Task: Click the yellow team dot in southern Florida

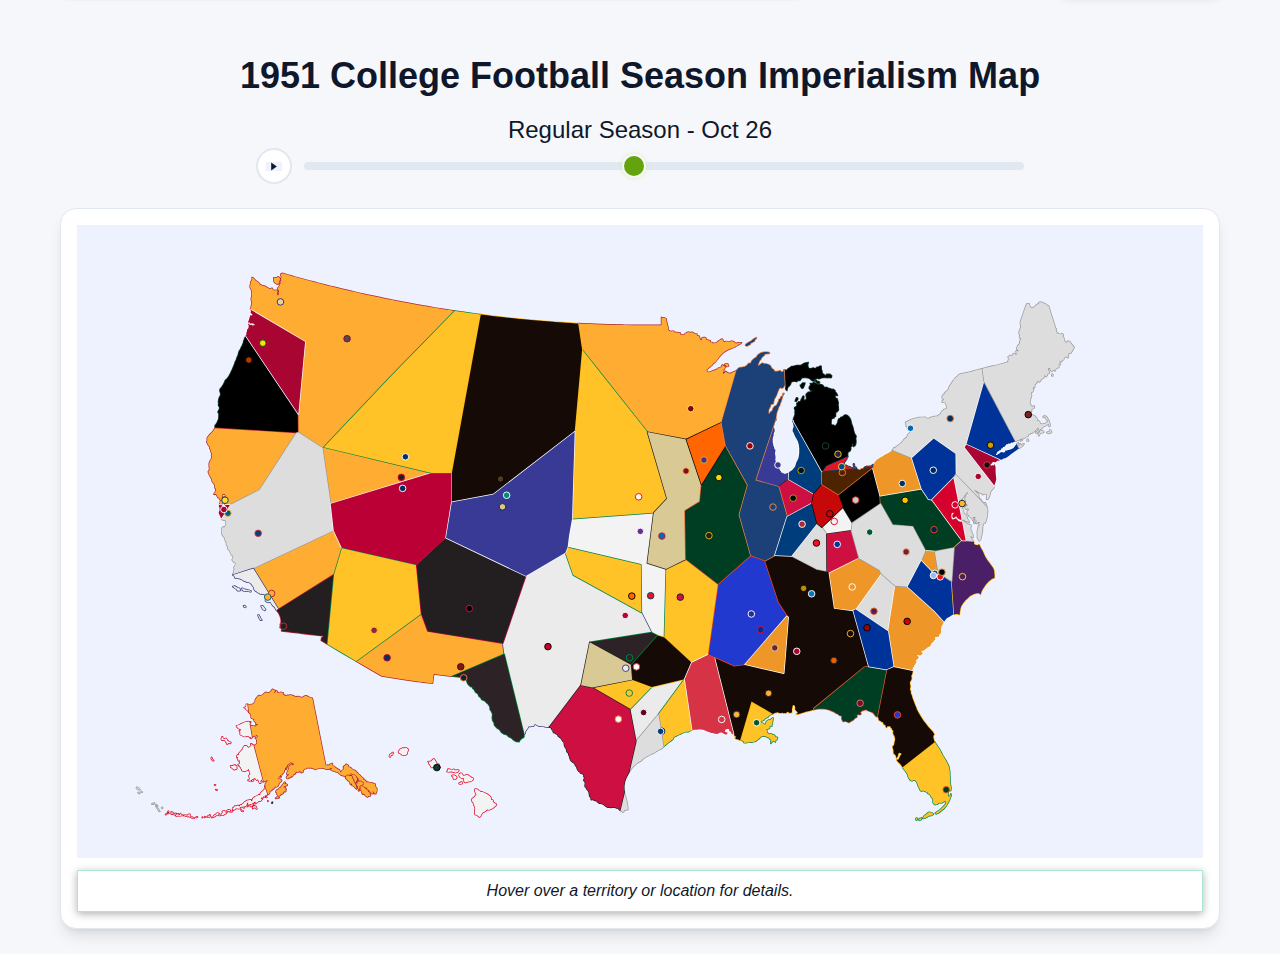Action: pos(946,789)
